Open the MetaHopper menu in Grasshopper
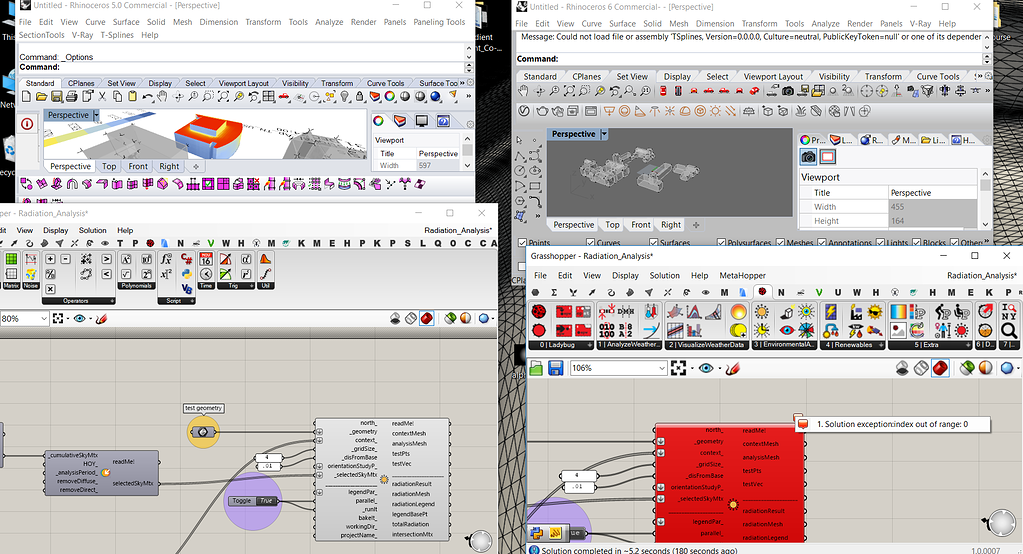Viewport: 1023px width, 554px height. click(742, 275)
